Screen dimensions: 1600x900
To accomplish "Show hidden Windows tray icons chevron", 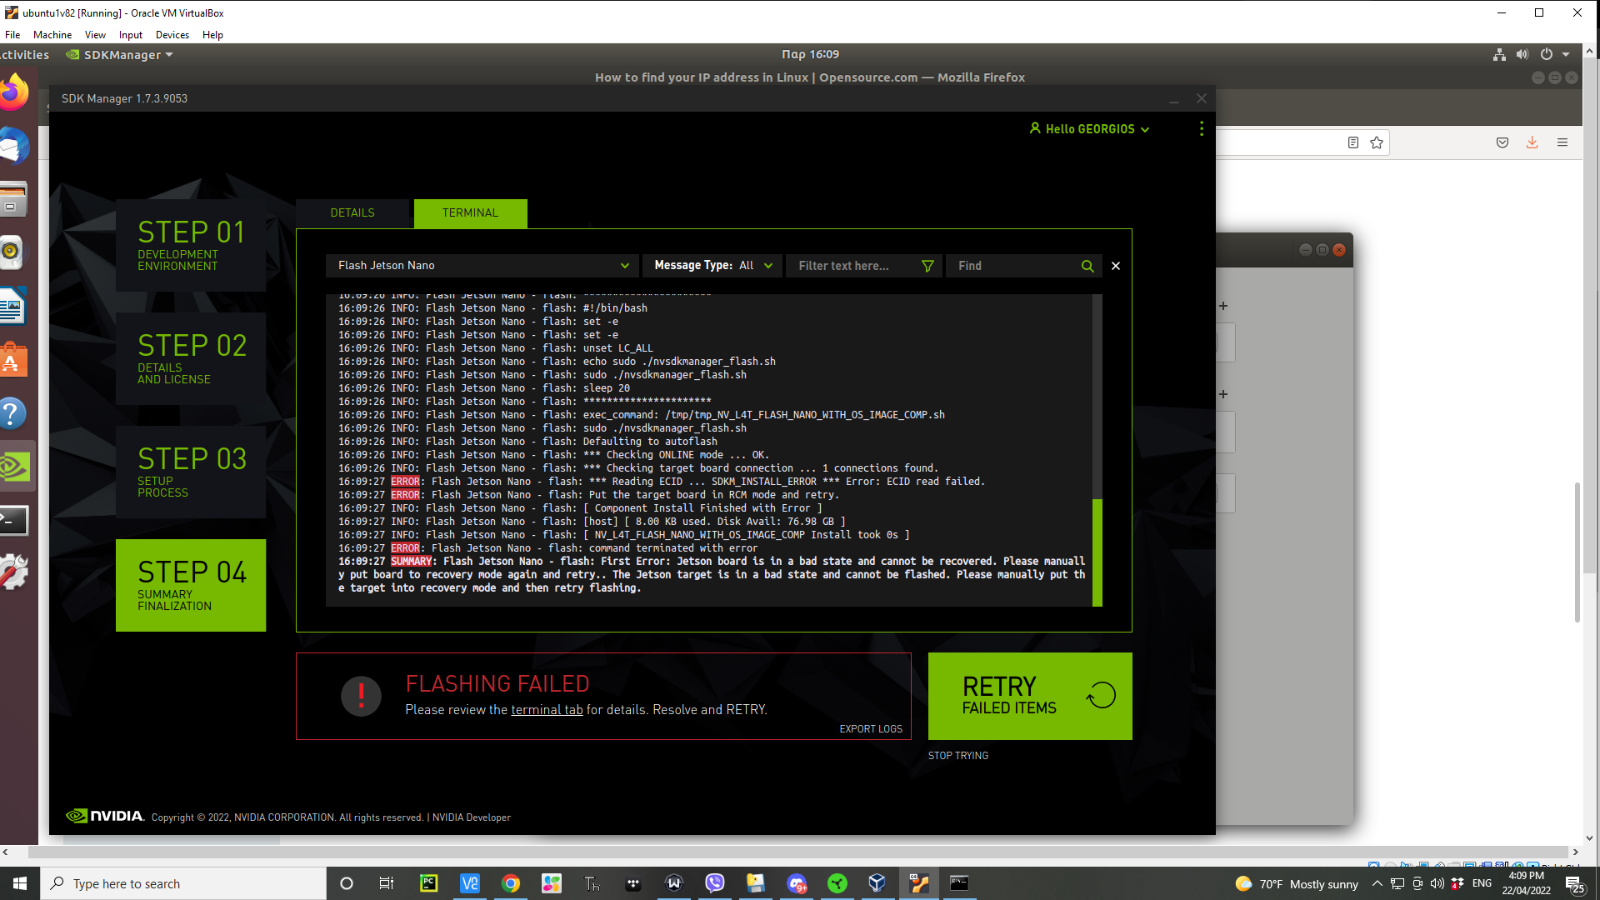I will click(1377, 884).
